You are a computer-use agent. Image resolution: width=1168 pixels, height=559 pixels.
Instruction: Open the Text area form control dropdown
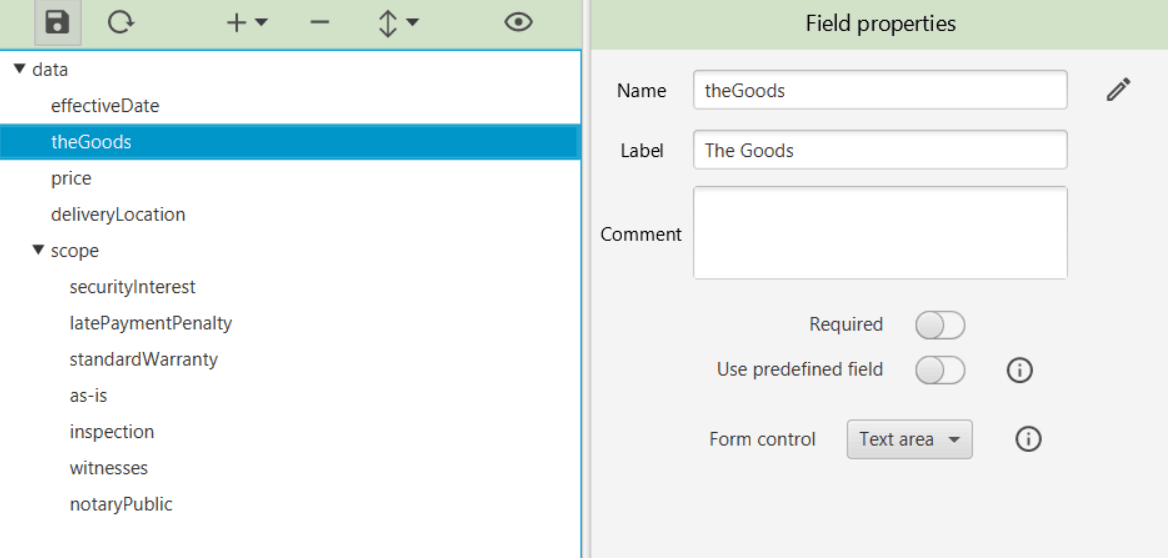tap(909, 439)
